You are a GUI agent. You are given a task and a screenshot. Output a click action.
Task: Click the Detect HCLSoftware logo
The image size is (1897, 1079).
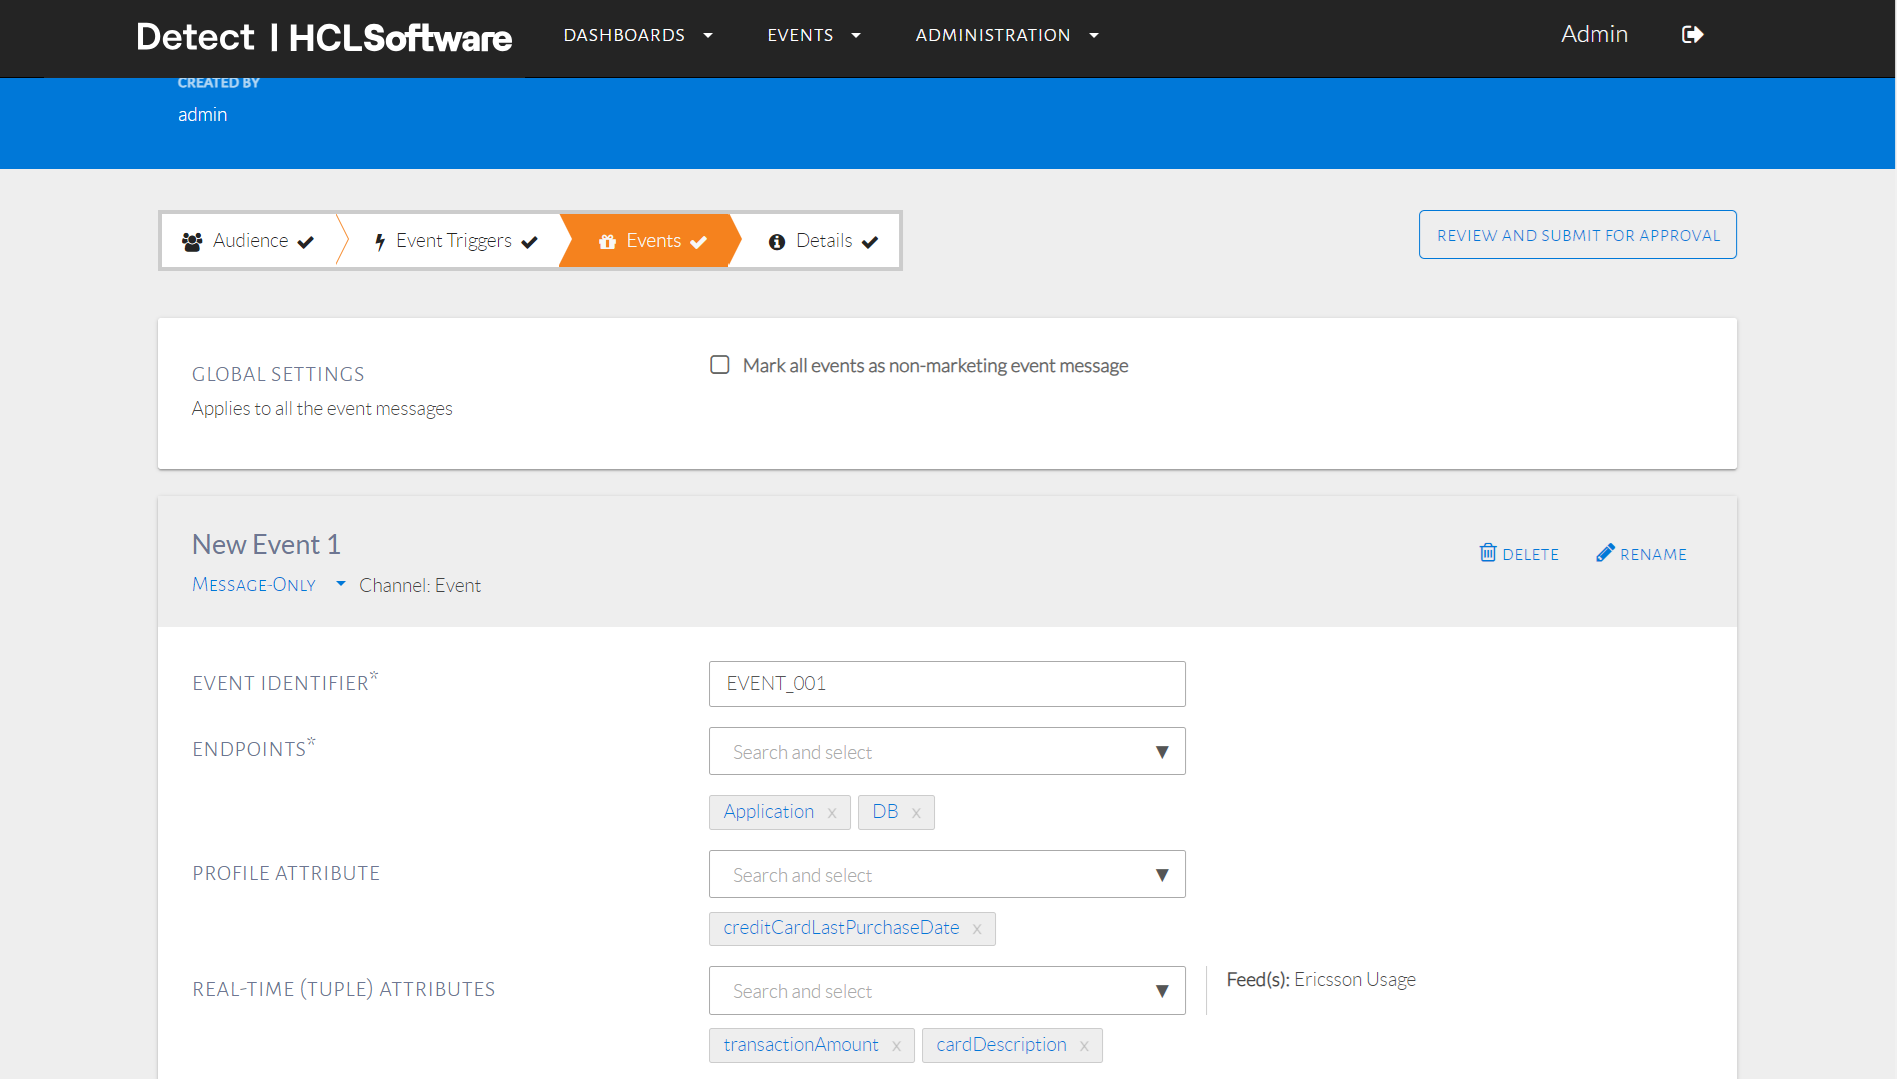(324, 38)
